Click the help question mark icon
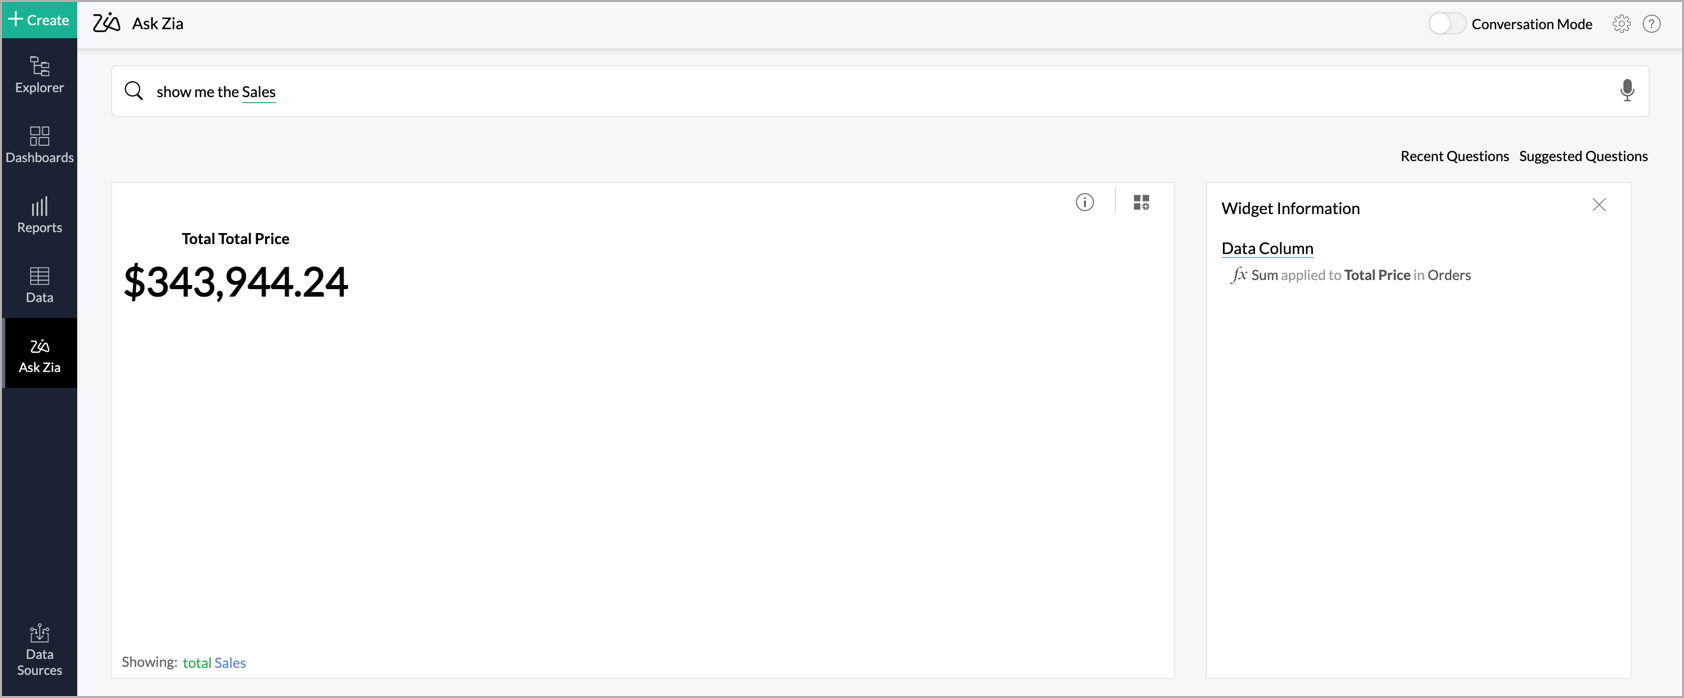 pos(1651,24)
